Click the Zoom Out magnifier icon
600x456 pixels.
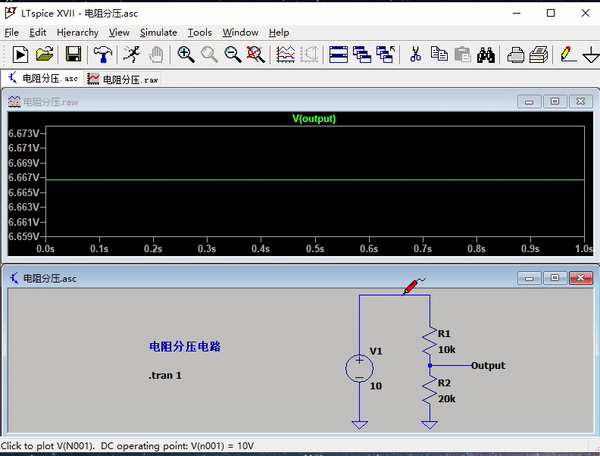click(233, 55)
